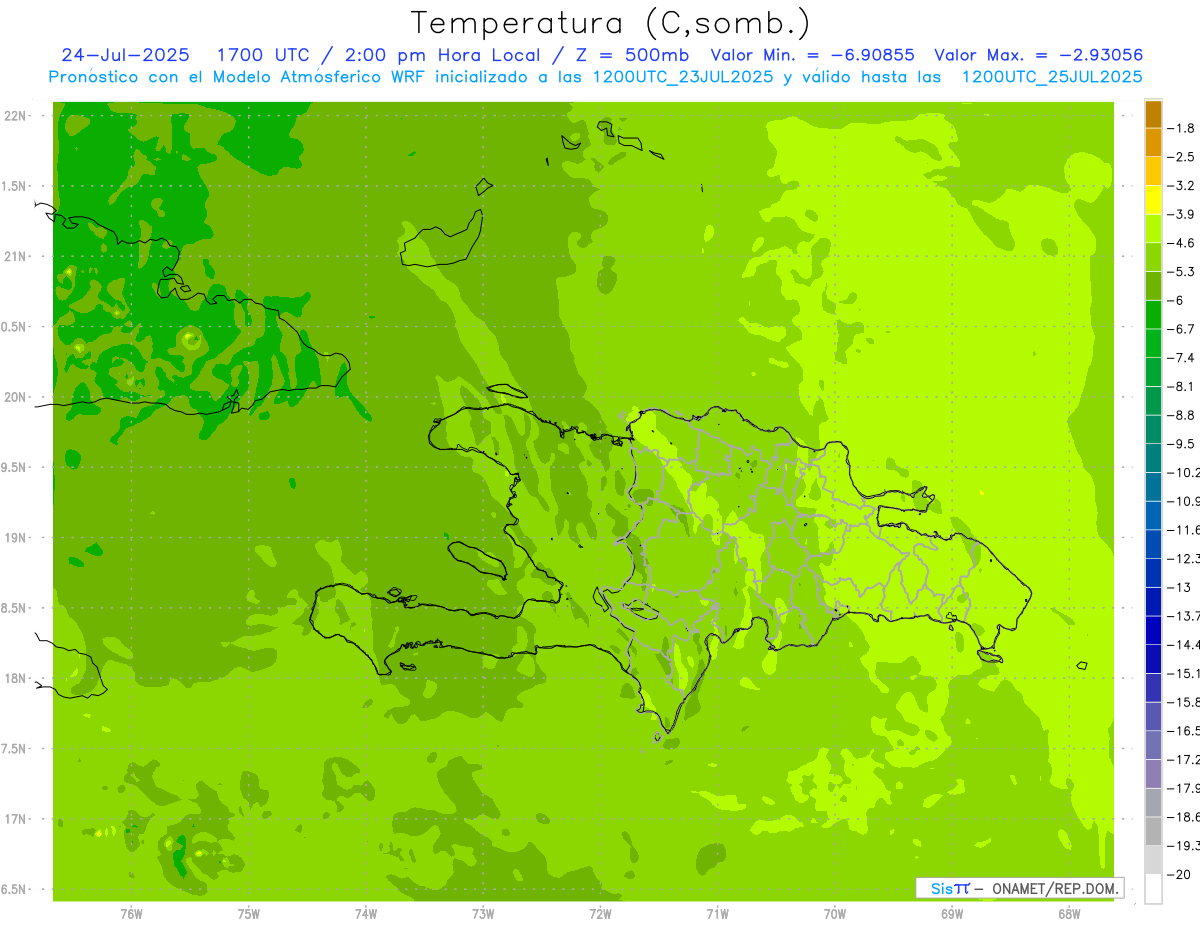
Task: Click the blue 'SisTT' logo text
Action: (949, 888)
